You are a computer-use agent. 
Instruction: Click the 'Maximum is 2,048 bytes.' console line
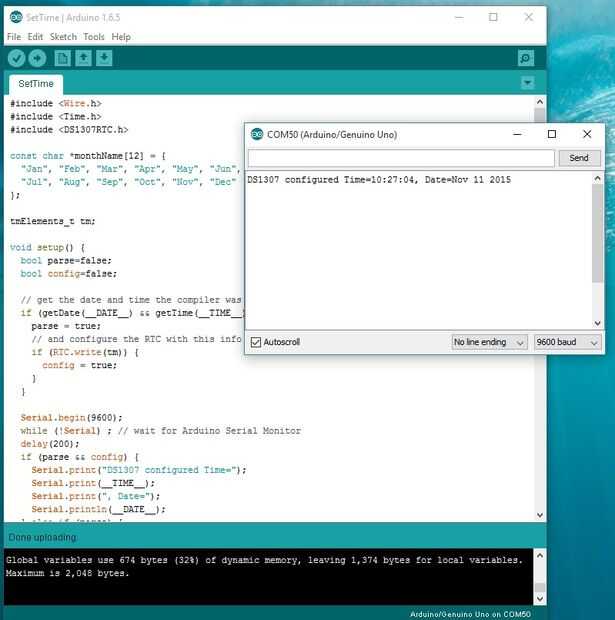pyautogui.click(x=67, y=573)
